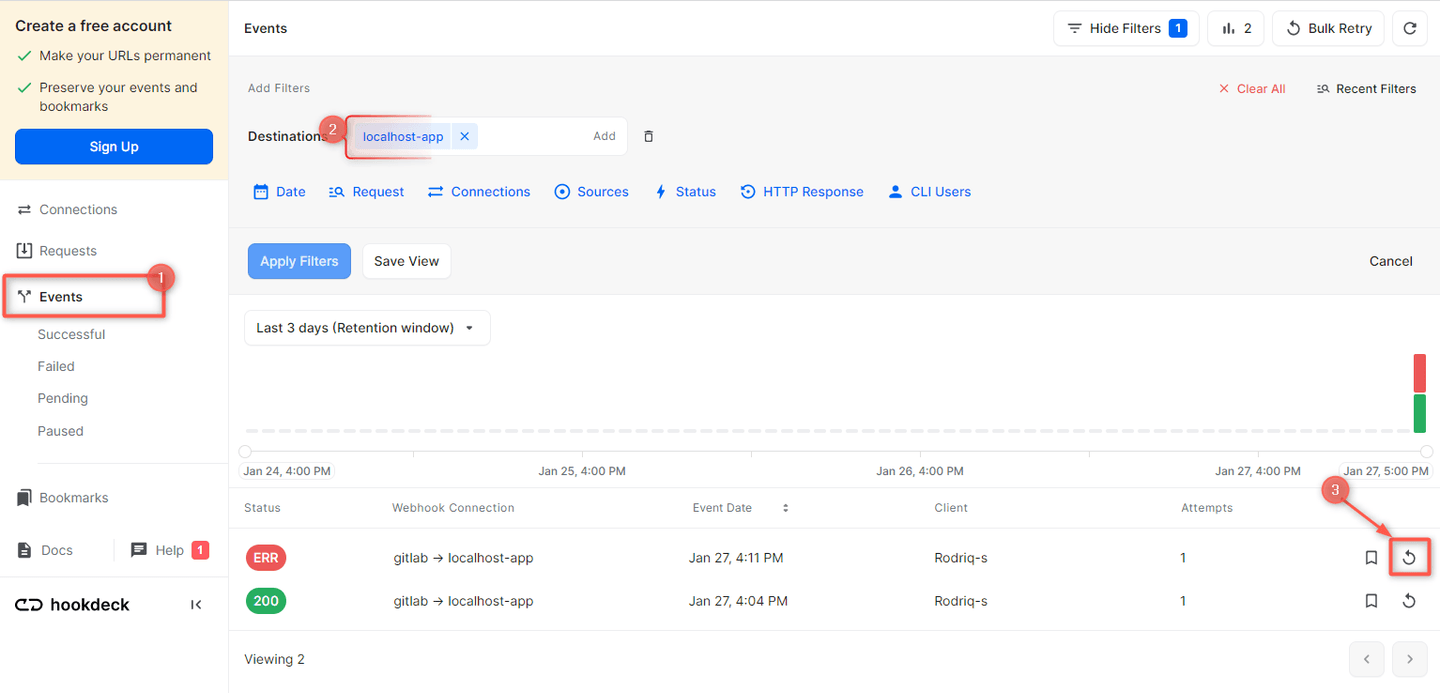The width and height of the screenshot is (1440, 693).
Task: Open the Failed events section
Action: tap(56, 365)
